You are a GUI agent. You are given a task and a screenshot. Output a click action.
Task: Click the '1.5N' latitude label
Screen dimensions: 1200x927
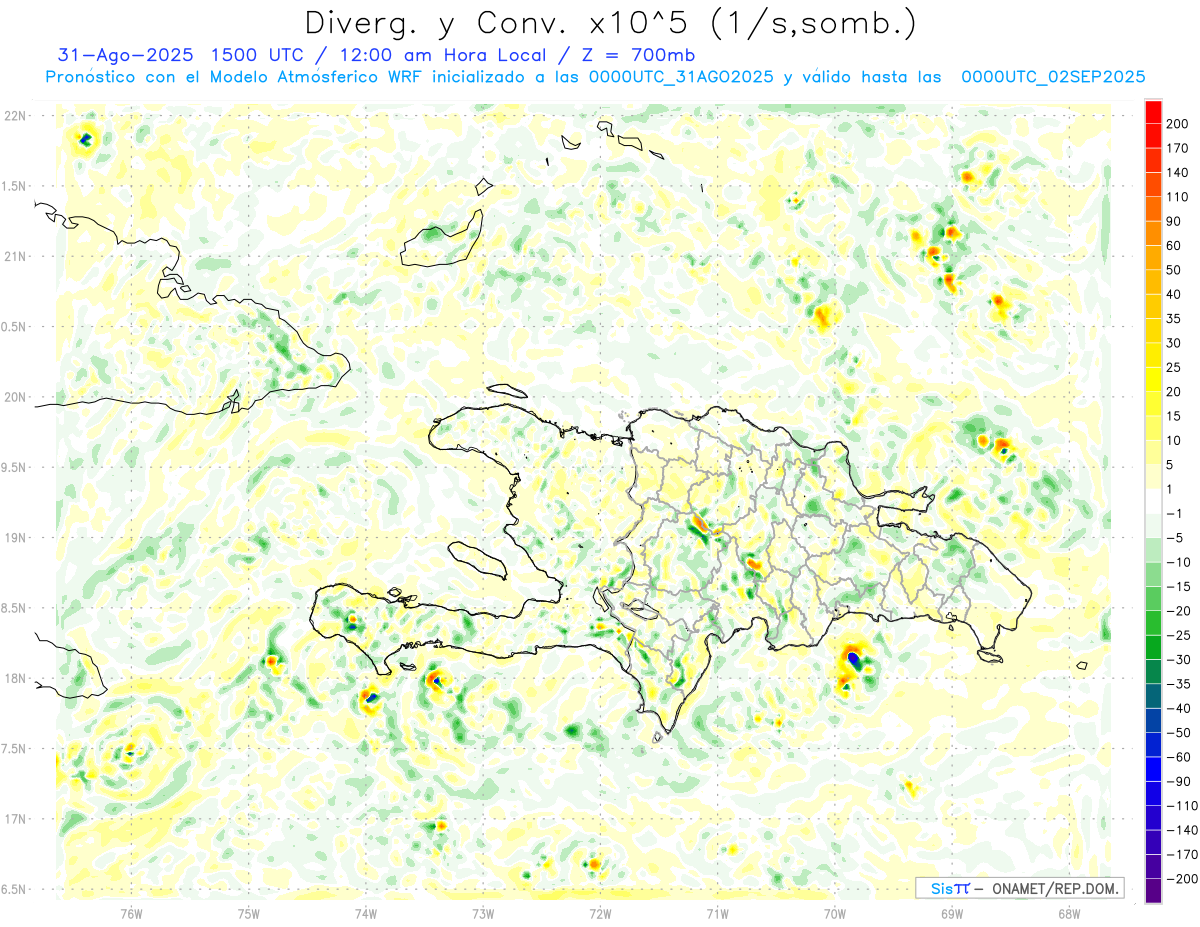click(x=15, y=186)
